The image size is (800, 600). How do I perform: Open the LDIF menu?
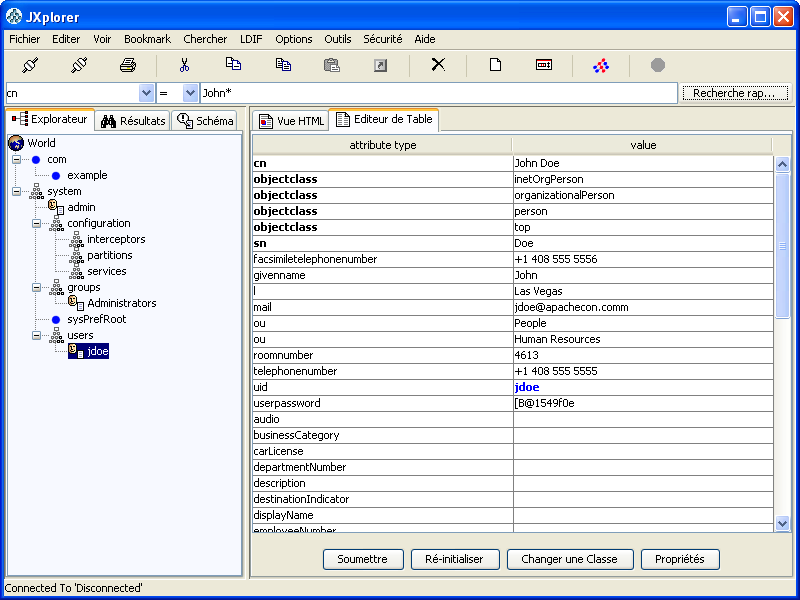251,39
